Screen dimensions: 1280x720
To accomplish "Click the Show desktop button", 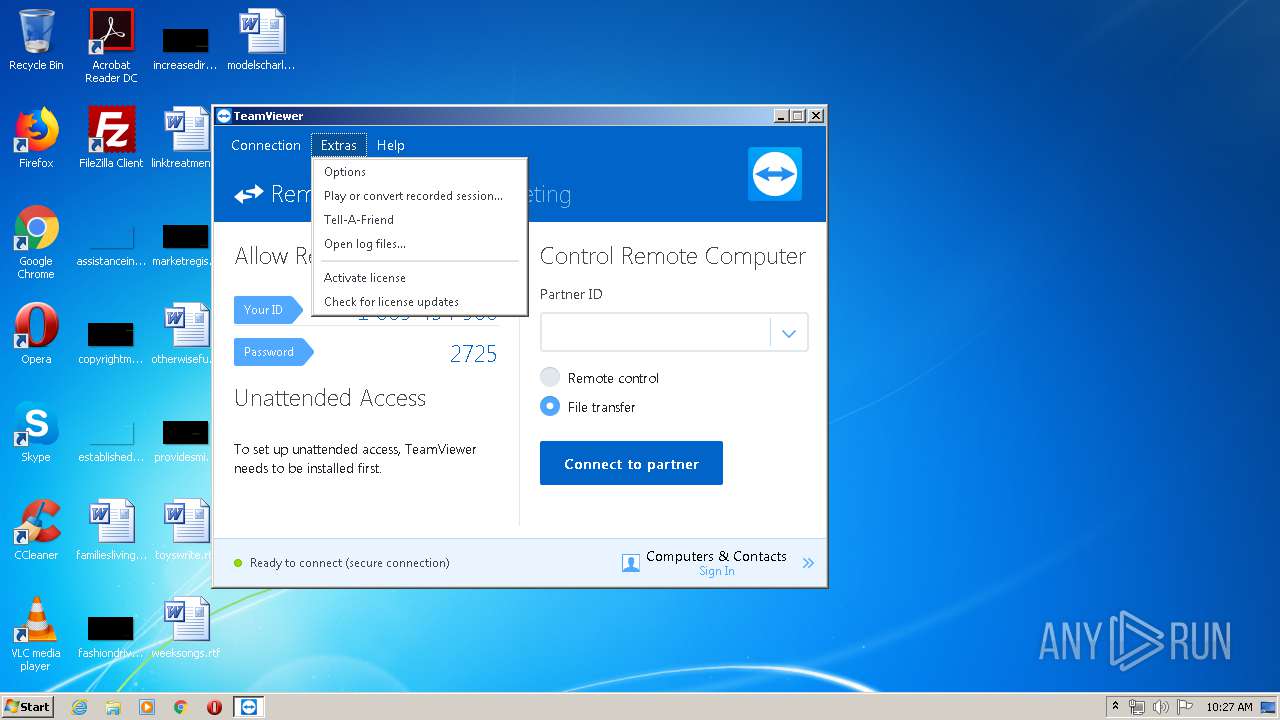I will tap(1270, 707).
